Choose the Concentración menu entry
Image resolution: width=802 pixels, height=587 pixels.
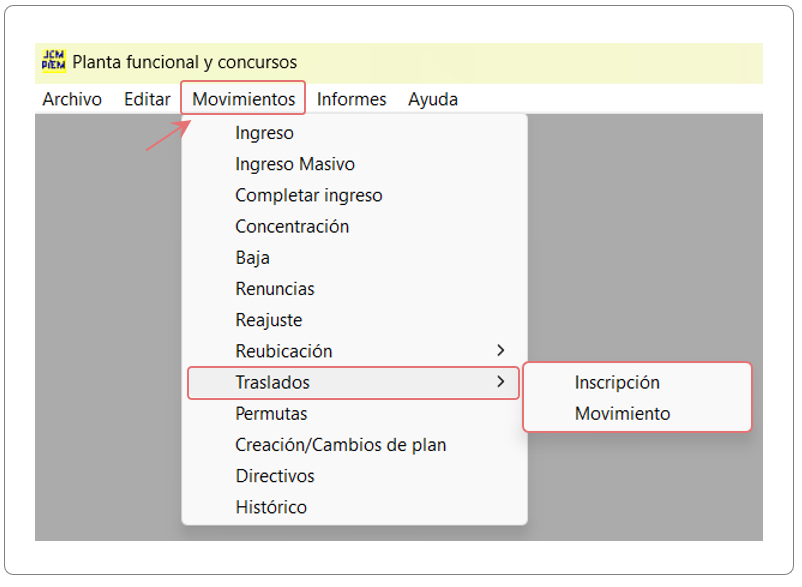pyautogui.click(x=354, y=227)
